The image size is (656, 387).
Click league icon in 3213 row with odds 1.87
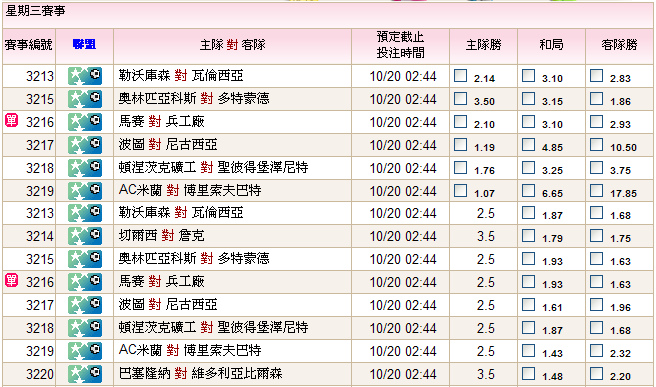click(x=85, y=213)
